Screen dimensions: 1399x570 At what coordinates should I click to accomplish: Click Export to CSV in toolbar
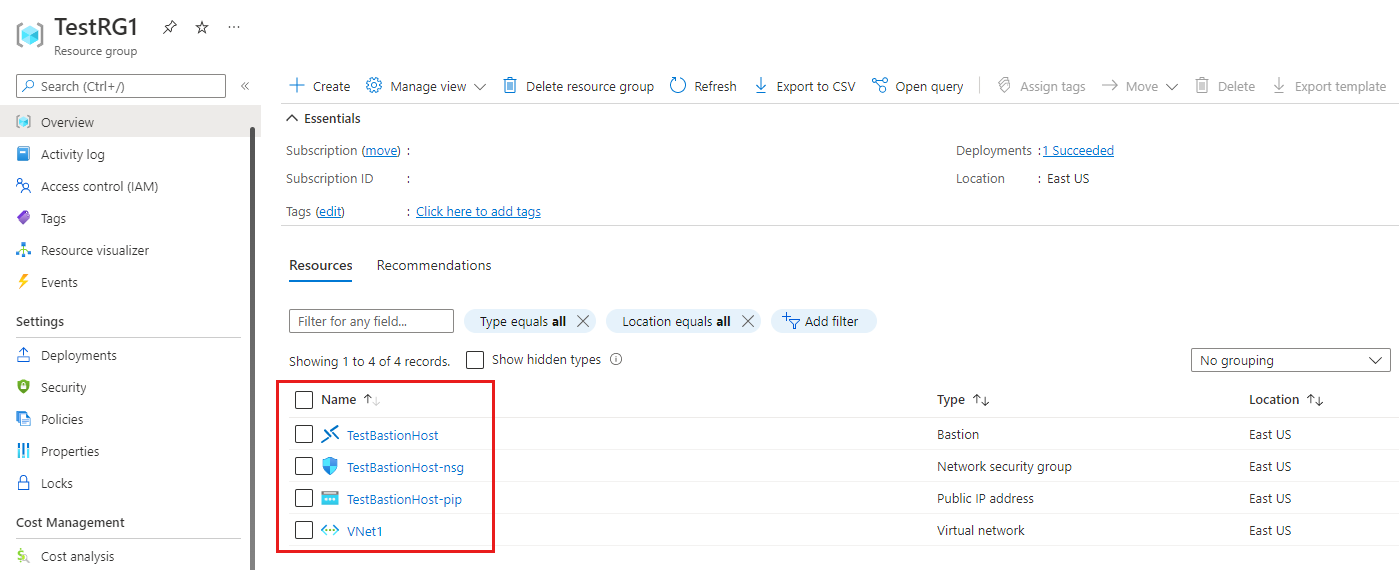tap(804, 86)
